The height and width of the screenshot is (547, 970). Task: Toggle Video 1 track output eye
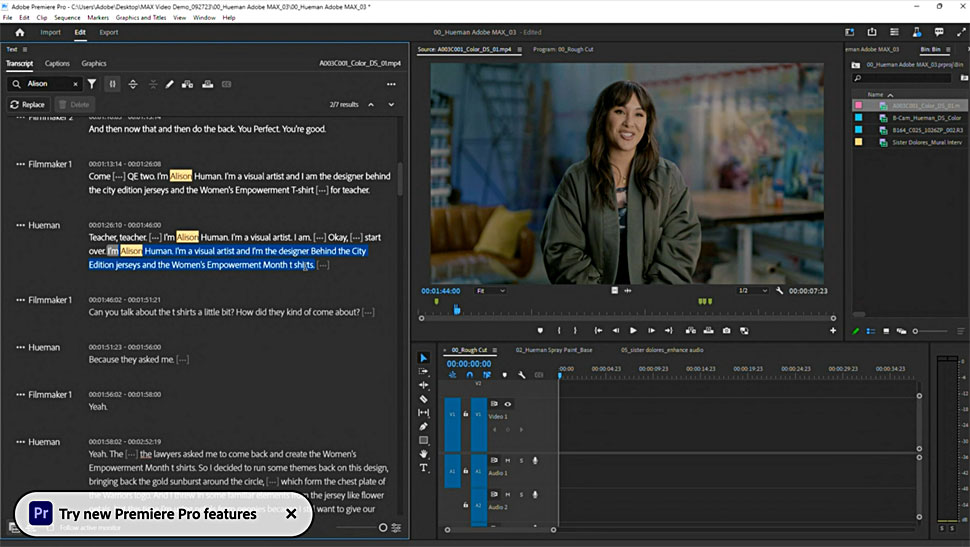[x=507, y=404]
